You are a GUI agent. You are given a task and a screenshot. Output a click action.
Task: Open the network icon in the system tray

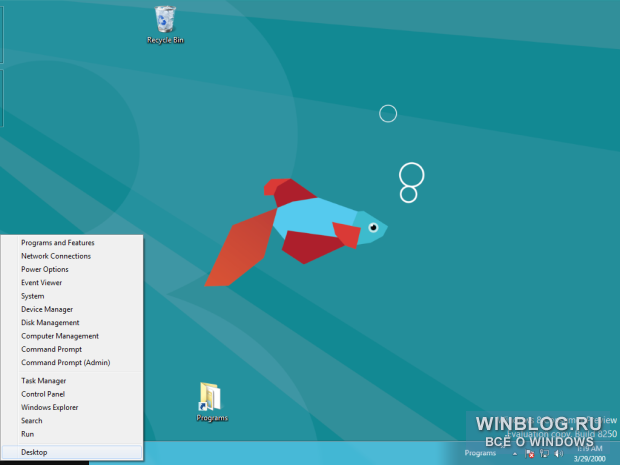[544, 454]
